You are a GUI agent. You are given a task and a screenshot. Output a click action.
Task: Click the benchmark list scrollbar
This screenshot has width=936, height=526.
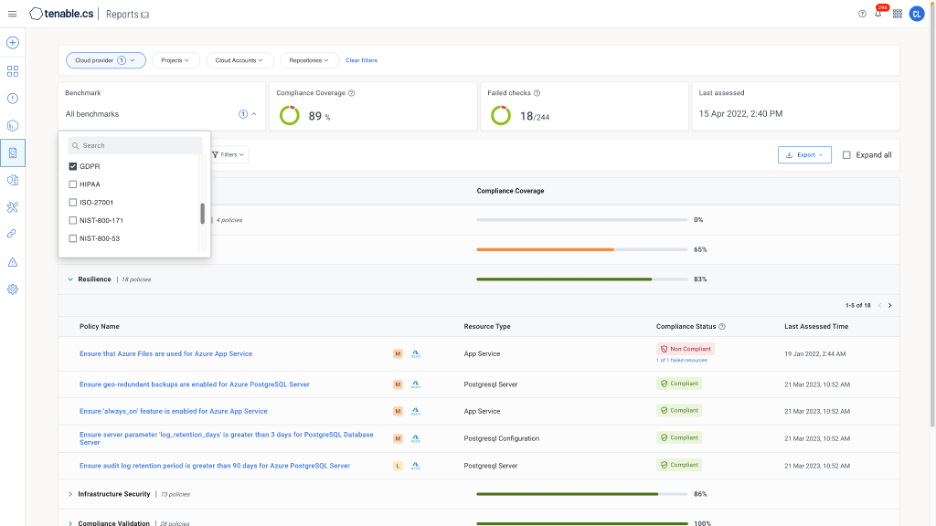tap(202, 214)
